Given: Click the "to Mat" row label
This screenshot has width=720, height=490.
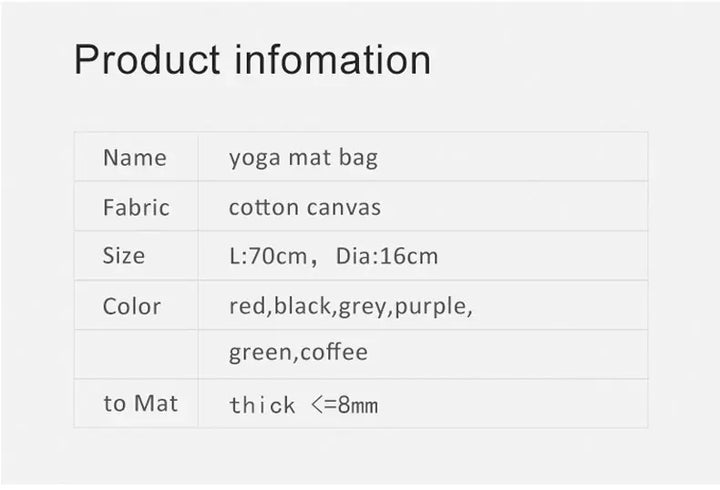Looking at the screenshot, I should pyautogui.click(x=140, y=403).
